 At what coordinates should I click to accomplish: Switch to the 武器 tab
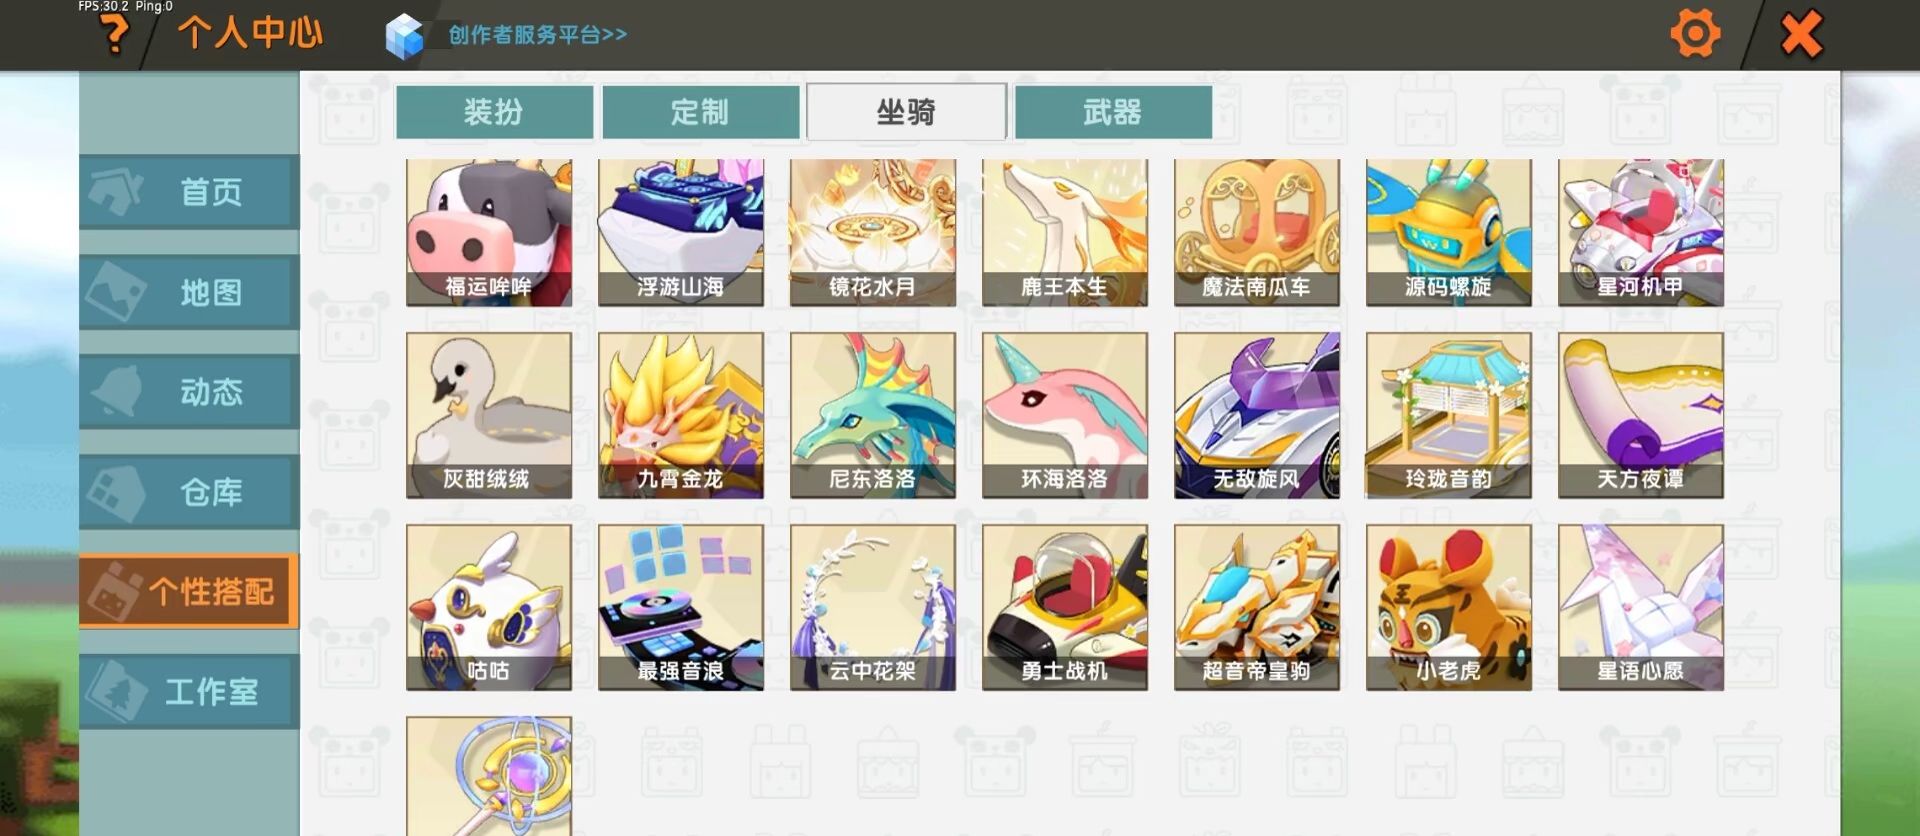point(1113,112)
